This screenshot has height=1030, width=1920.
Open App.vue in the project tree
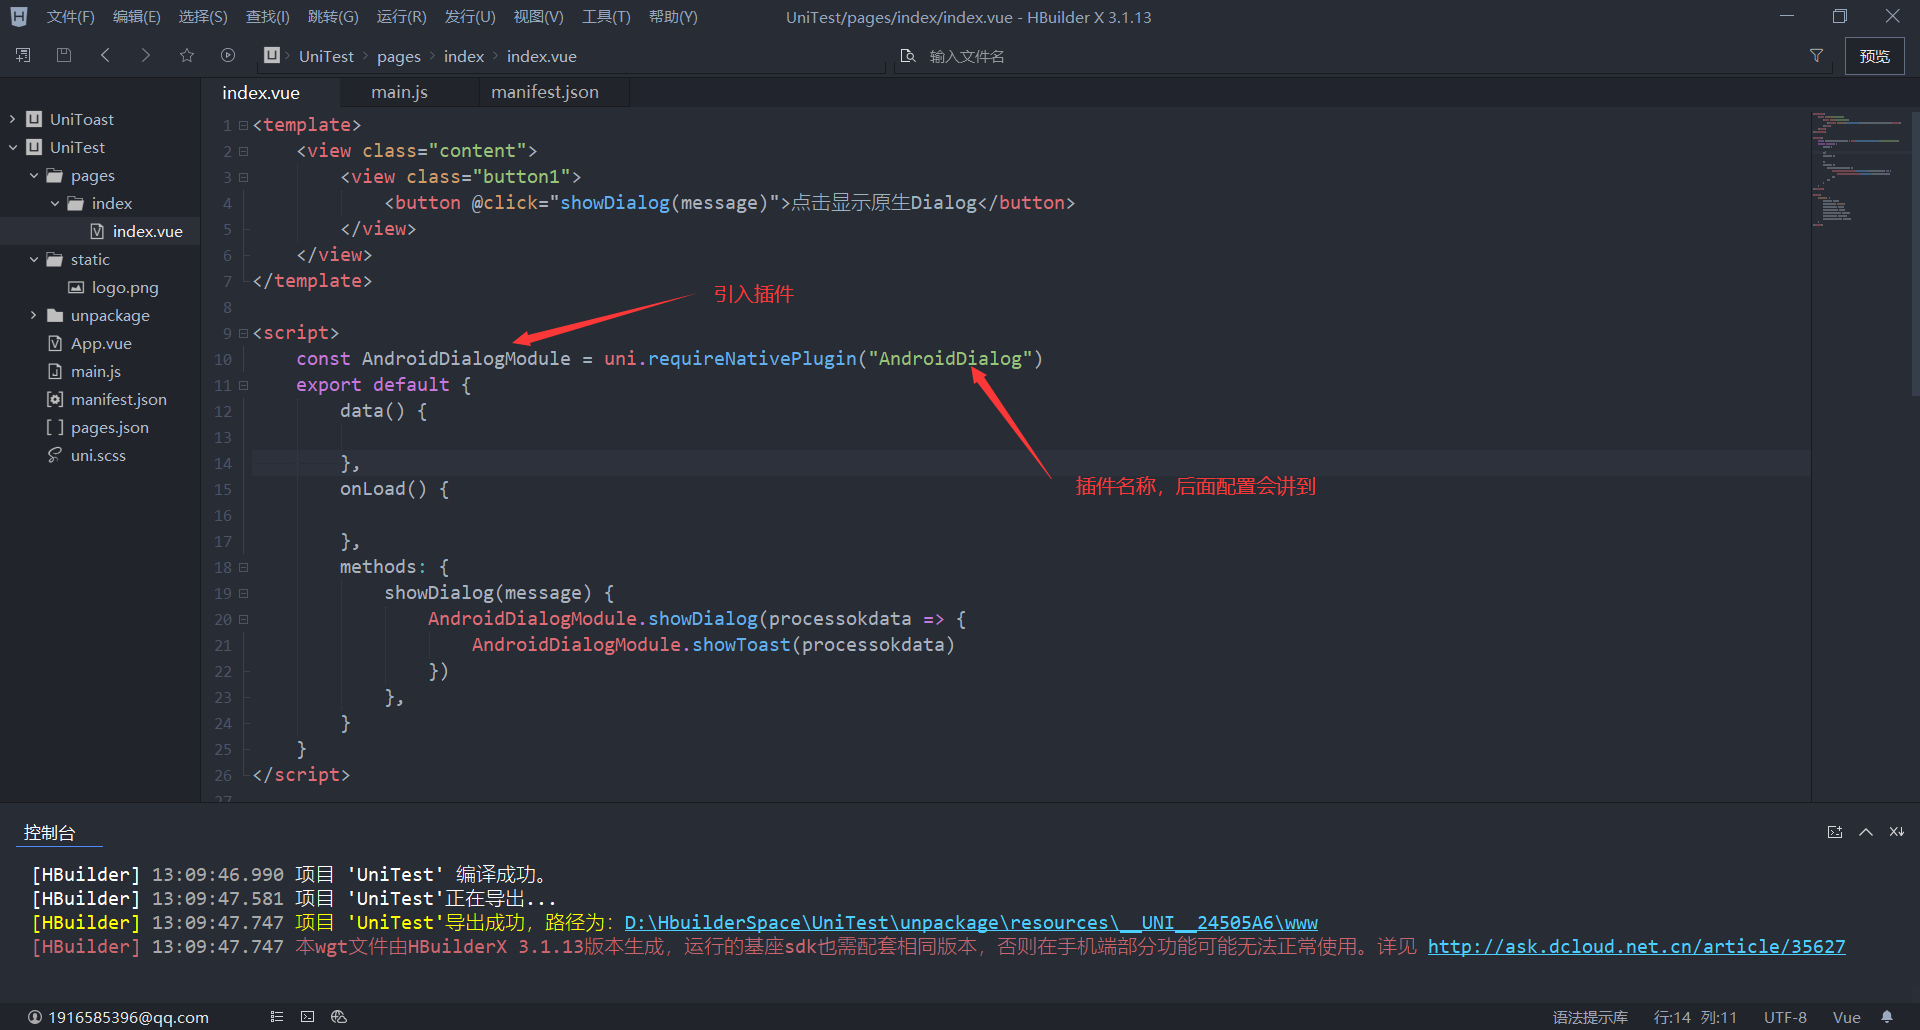click(101, 343)
